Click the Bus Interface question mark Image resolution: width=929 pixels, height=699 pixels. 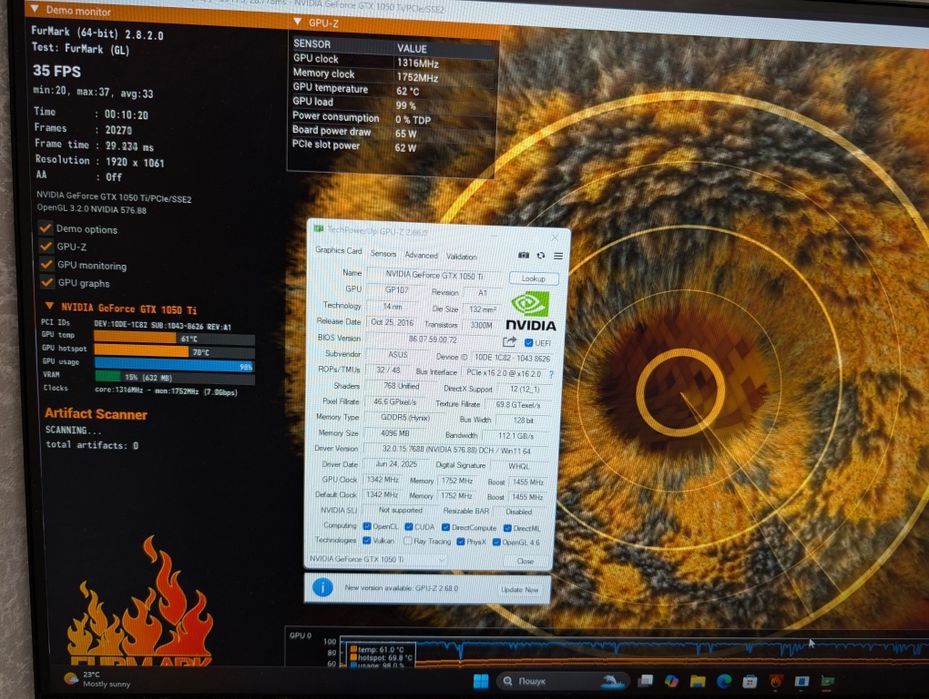coord(552,374)
